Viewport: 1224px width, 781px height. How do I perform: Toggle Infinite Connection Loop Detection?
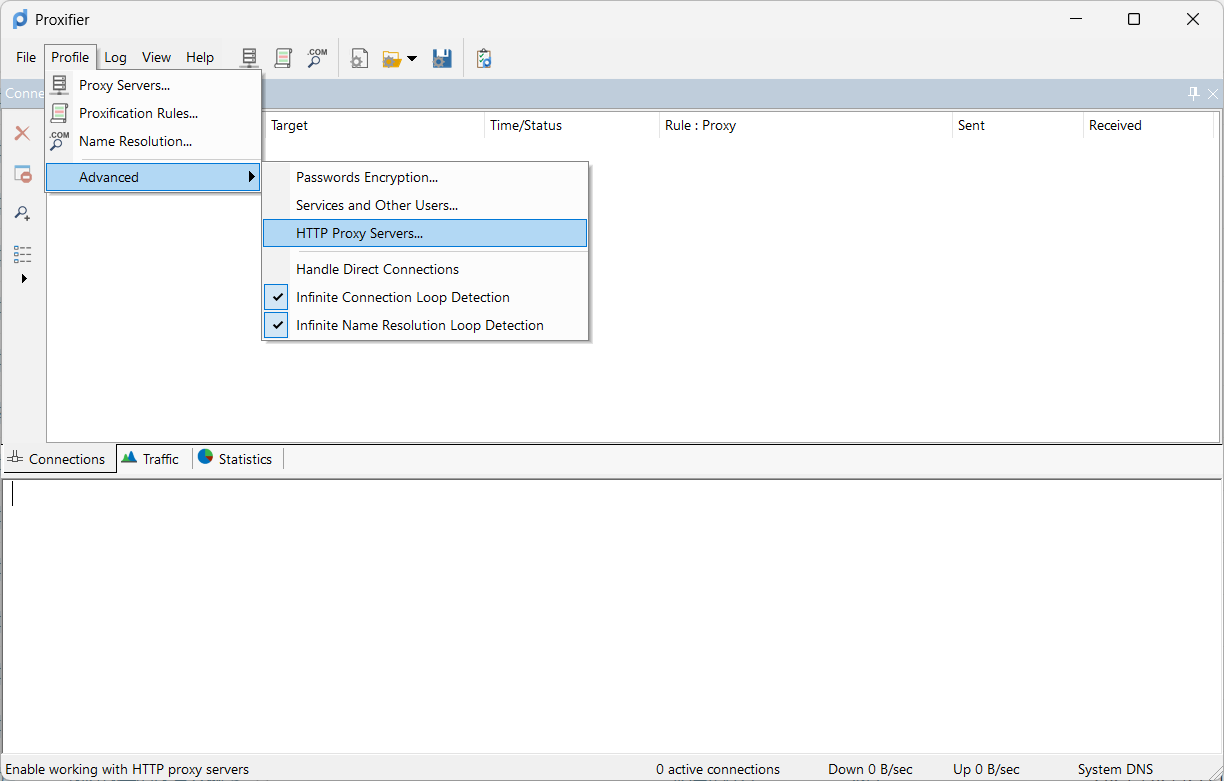tap(402, 297)
